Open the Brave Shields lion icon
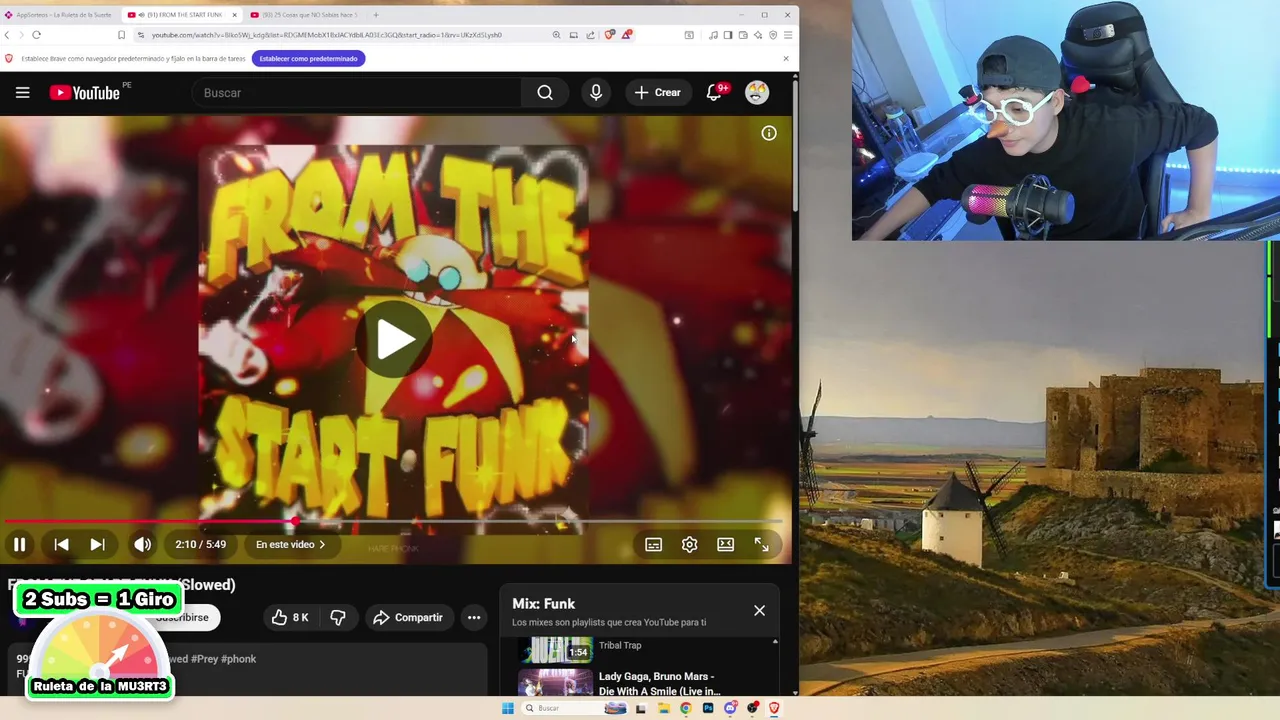 tap(610, 35)
